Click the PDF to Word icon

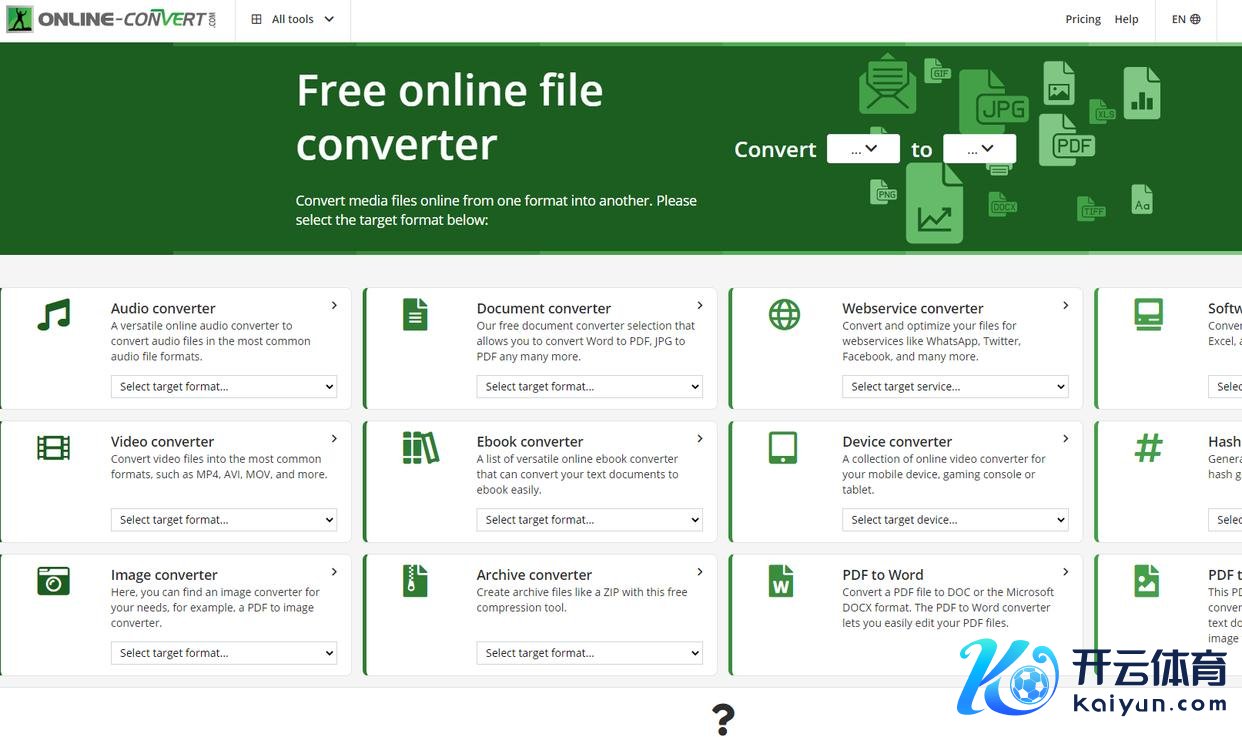click(781, 581)
